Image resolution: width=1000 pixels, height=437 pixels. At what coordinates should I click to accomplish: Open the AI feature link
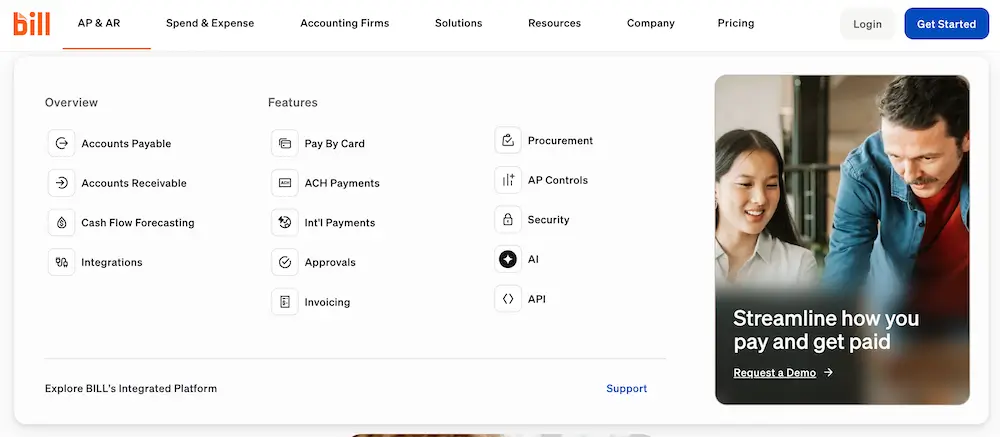pos(533,259)
